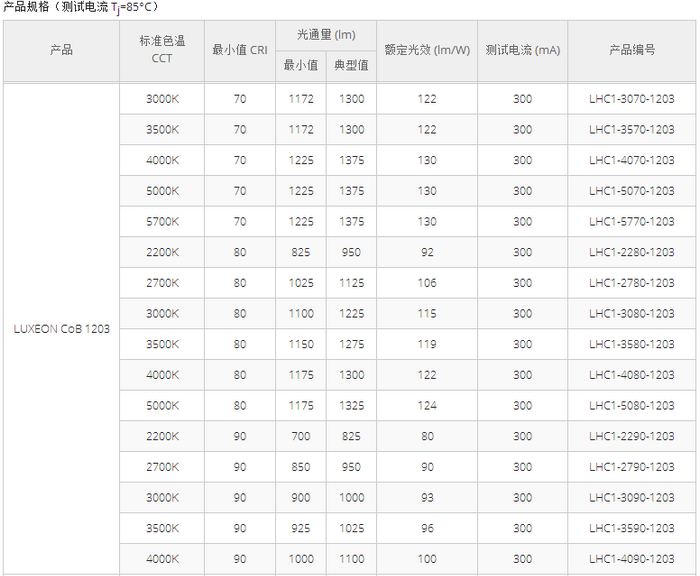Click typical flux 1225 in LHC1-3080-1203 row
The width and height of the screenshot is (700, 576).
(351, 313)
